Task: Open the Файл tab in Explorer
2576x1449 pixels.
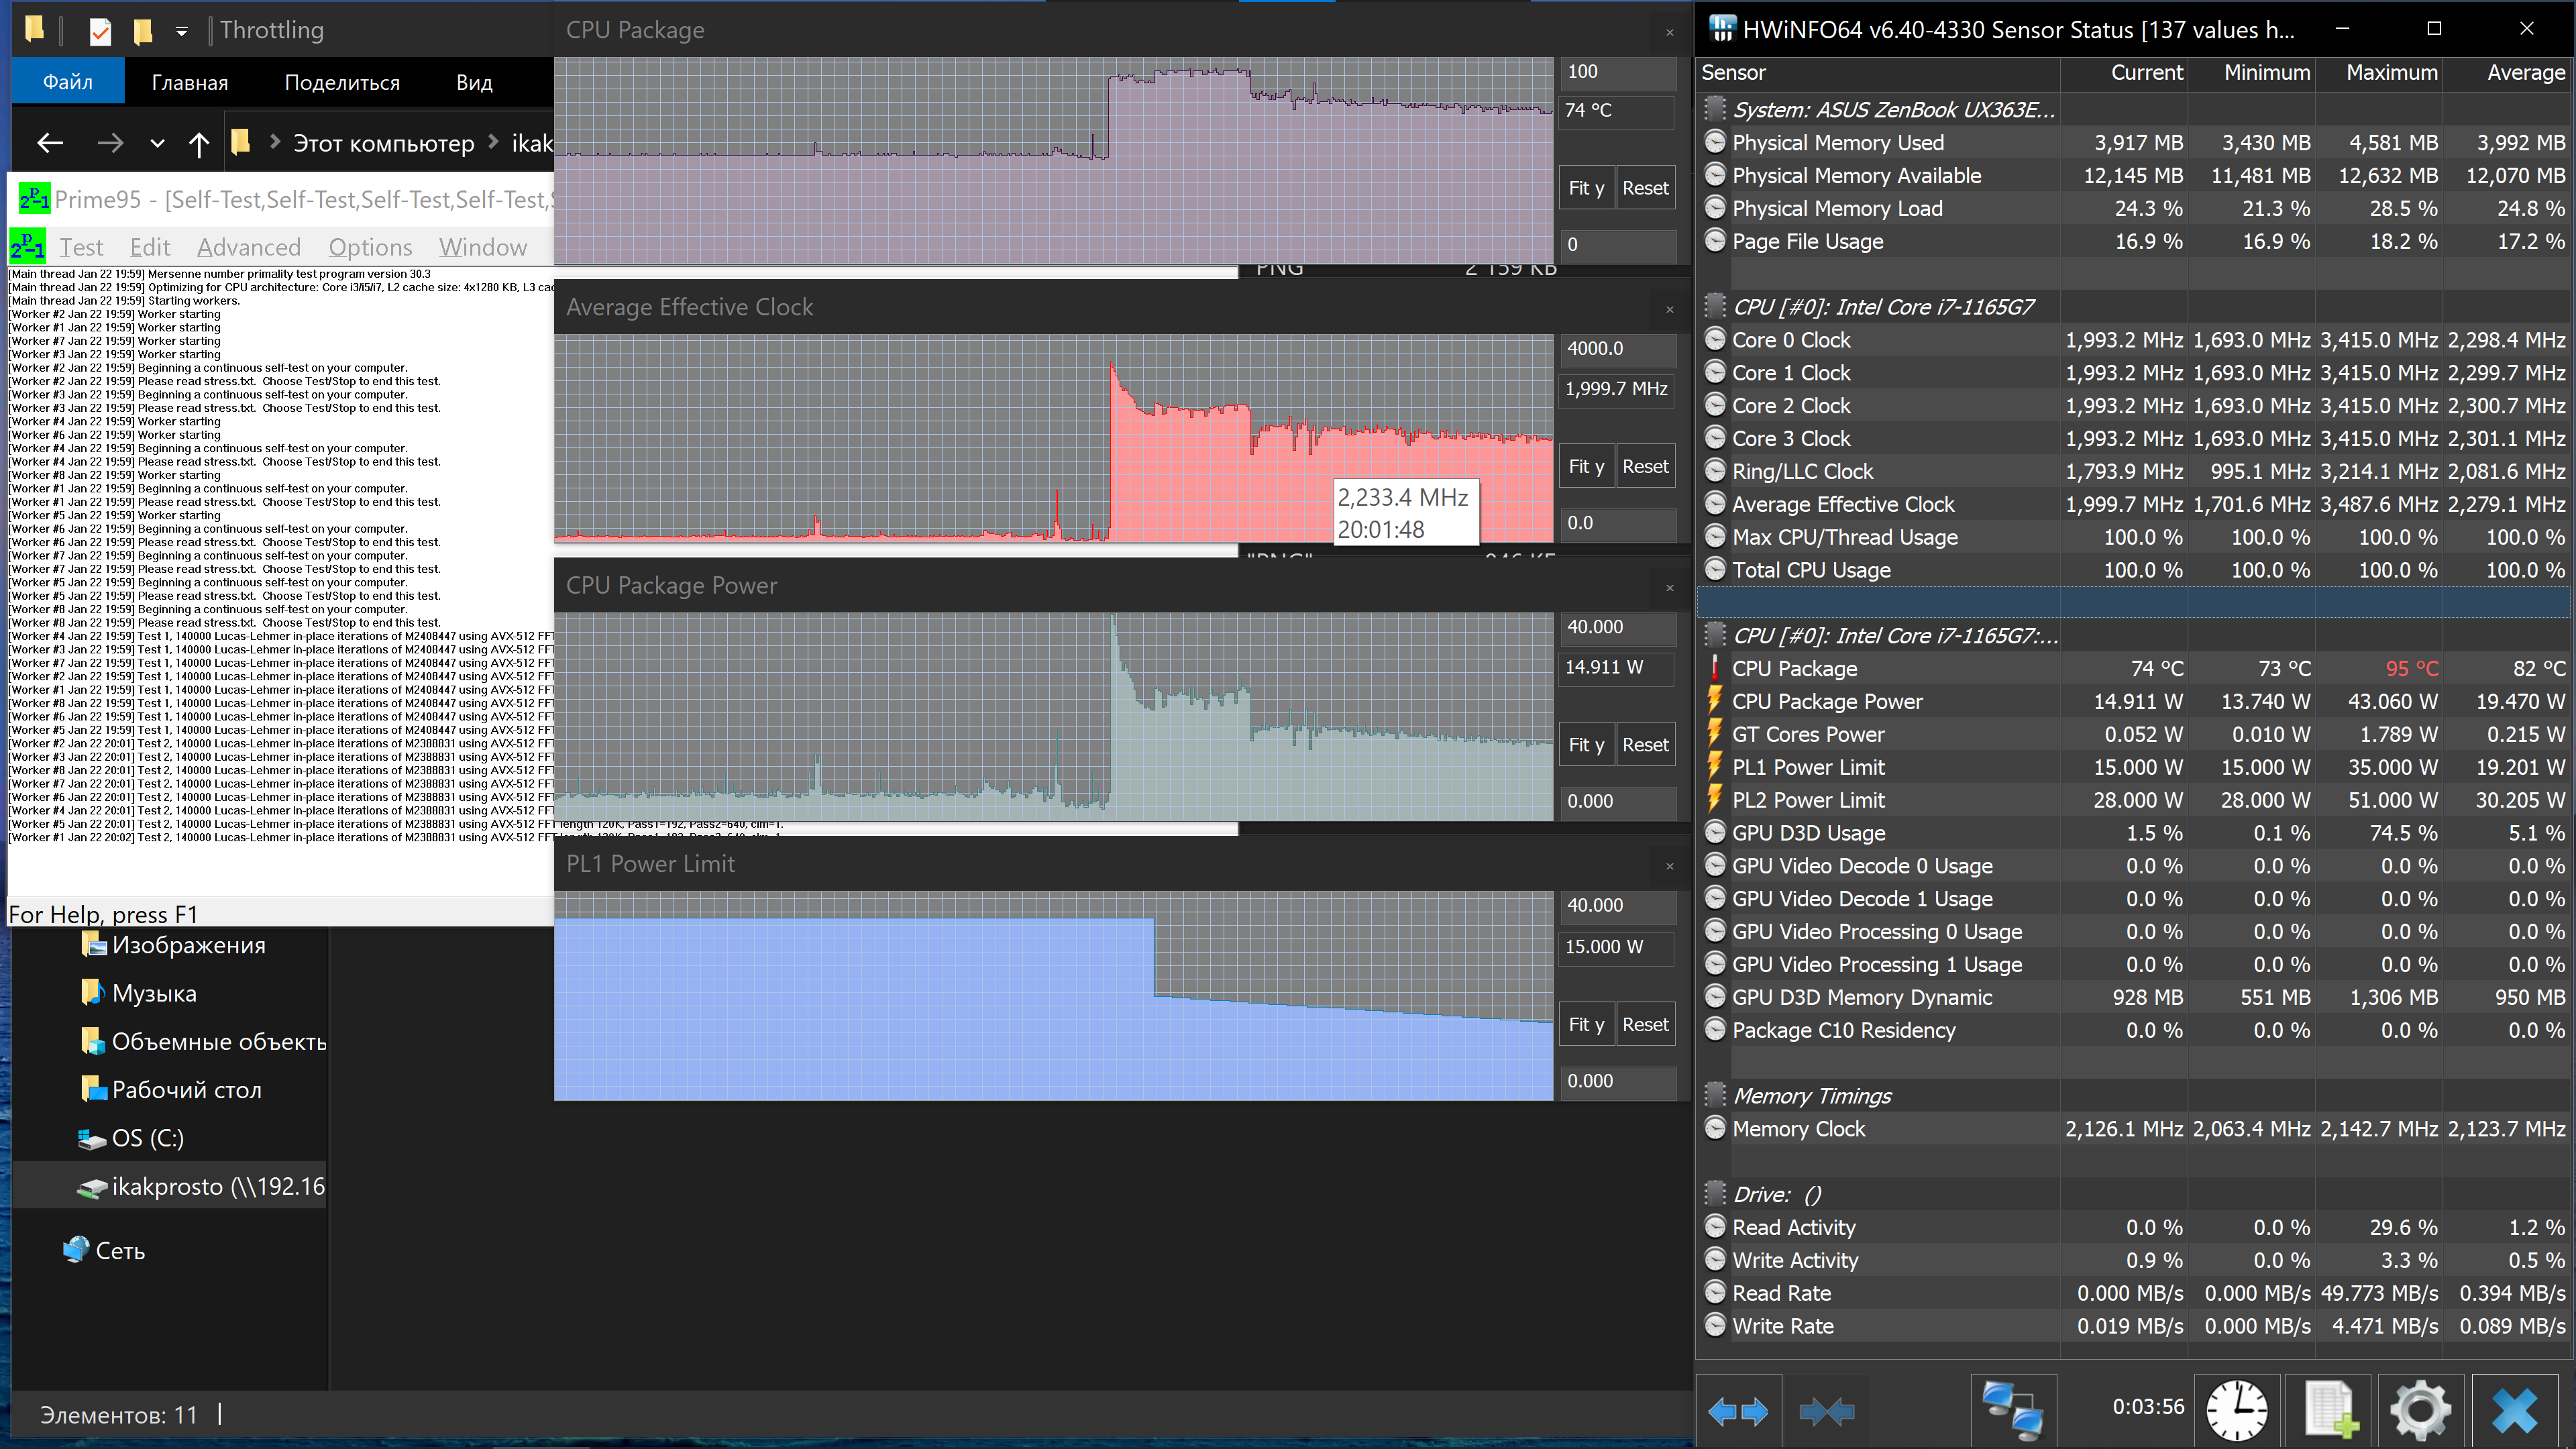Action: (x=68, y=82)
